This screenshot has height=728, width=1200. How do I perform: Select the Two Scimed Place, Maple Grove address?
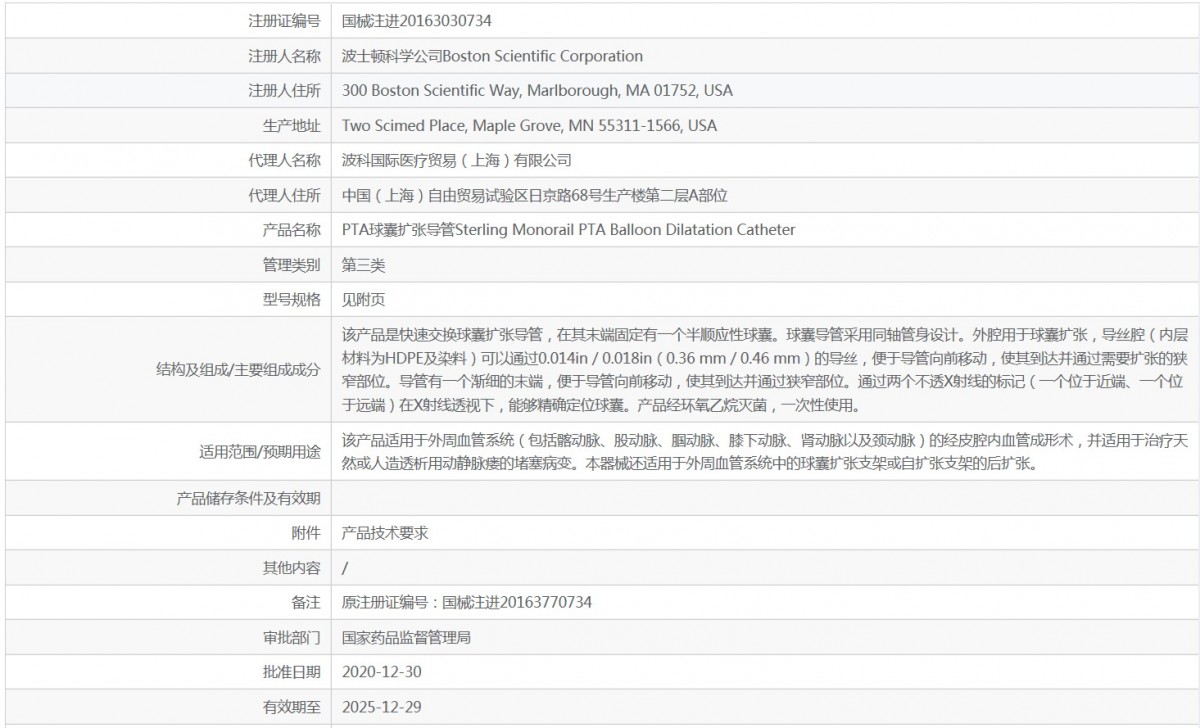pos(529,125)
